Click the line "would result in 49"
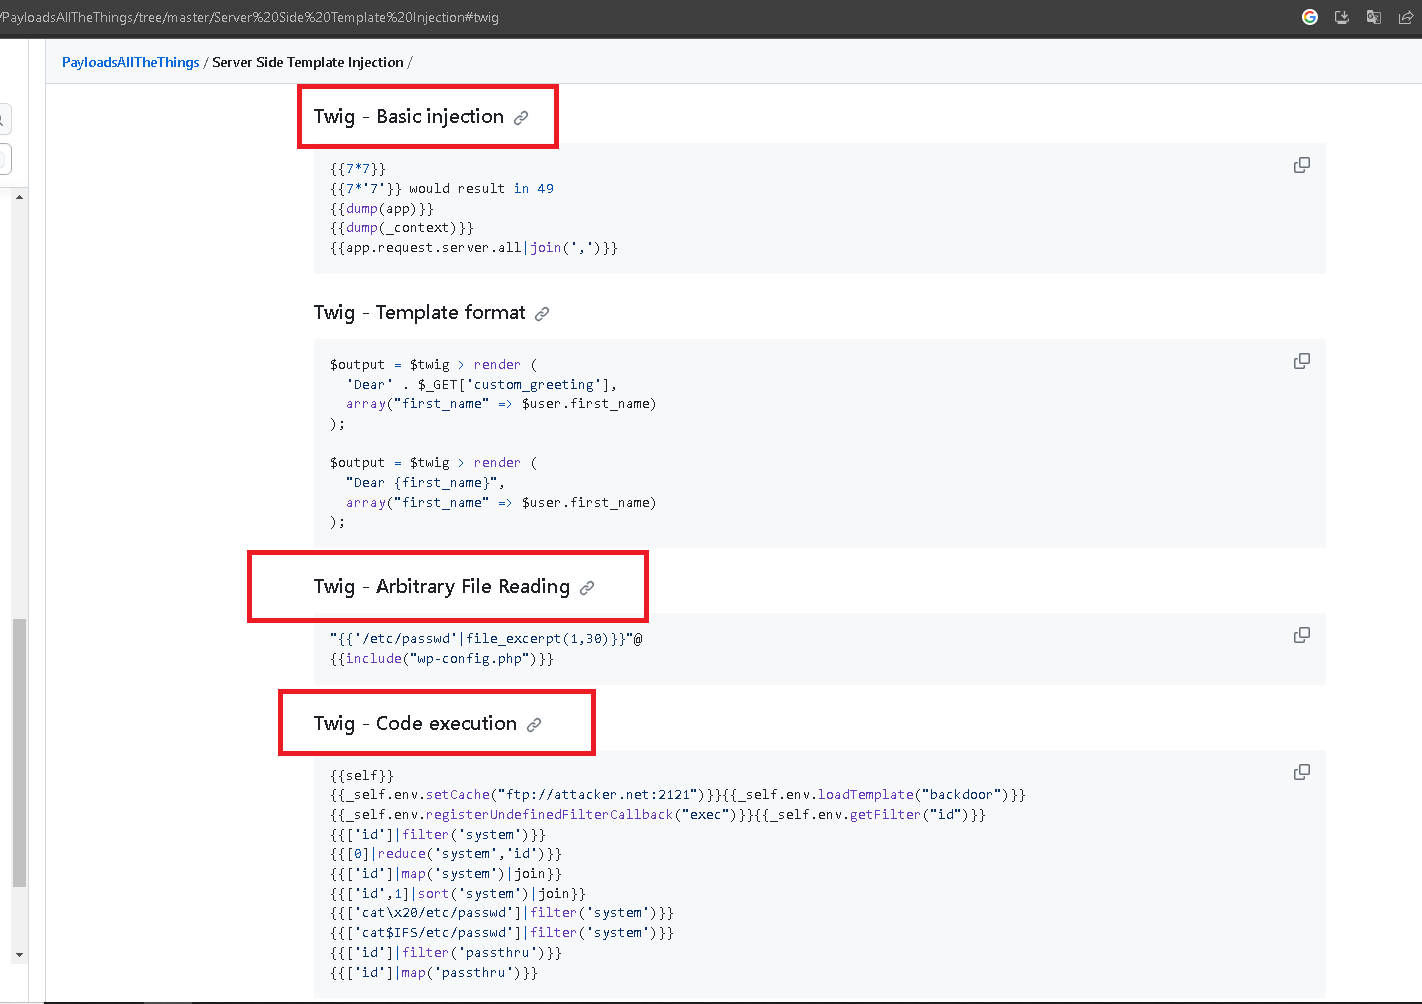 tap(442, 189)
